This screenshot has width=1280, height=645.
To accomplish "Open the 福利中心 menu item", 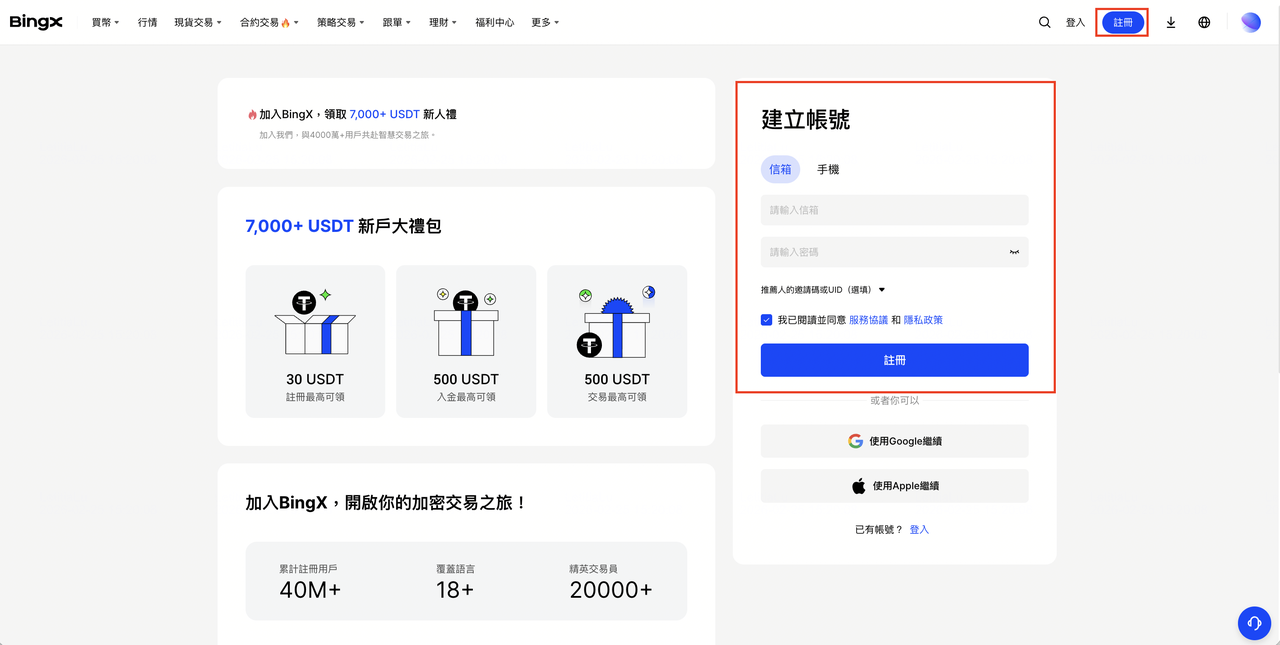I will tap(495, 22).
